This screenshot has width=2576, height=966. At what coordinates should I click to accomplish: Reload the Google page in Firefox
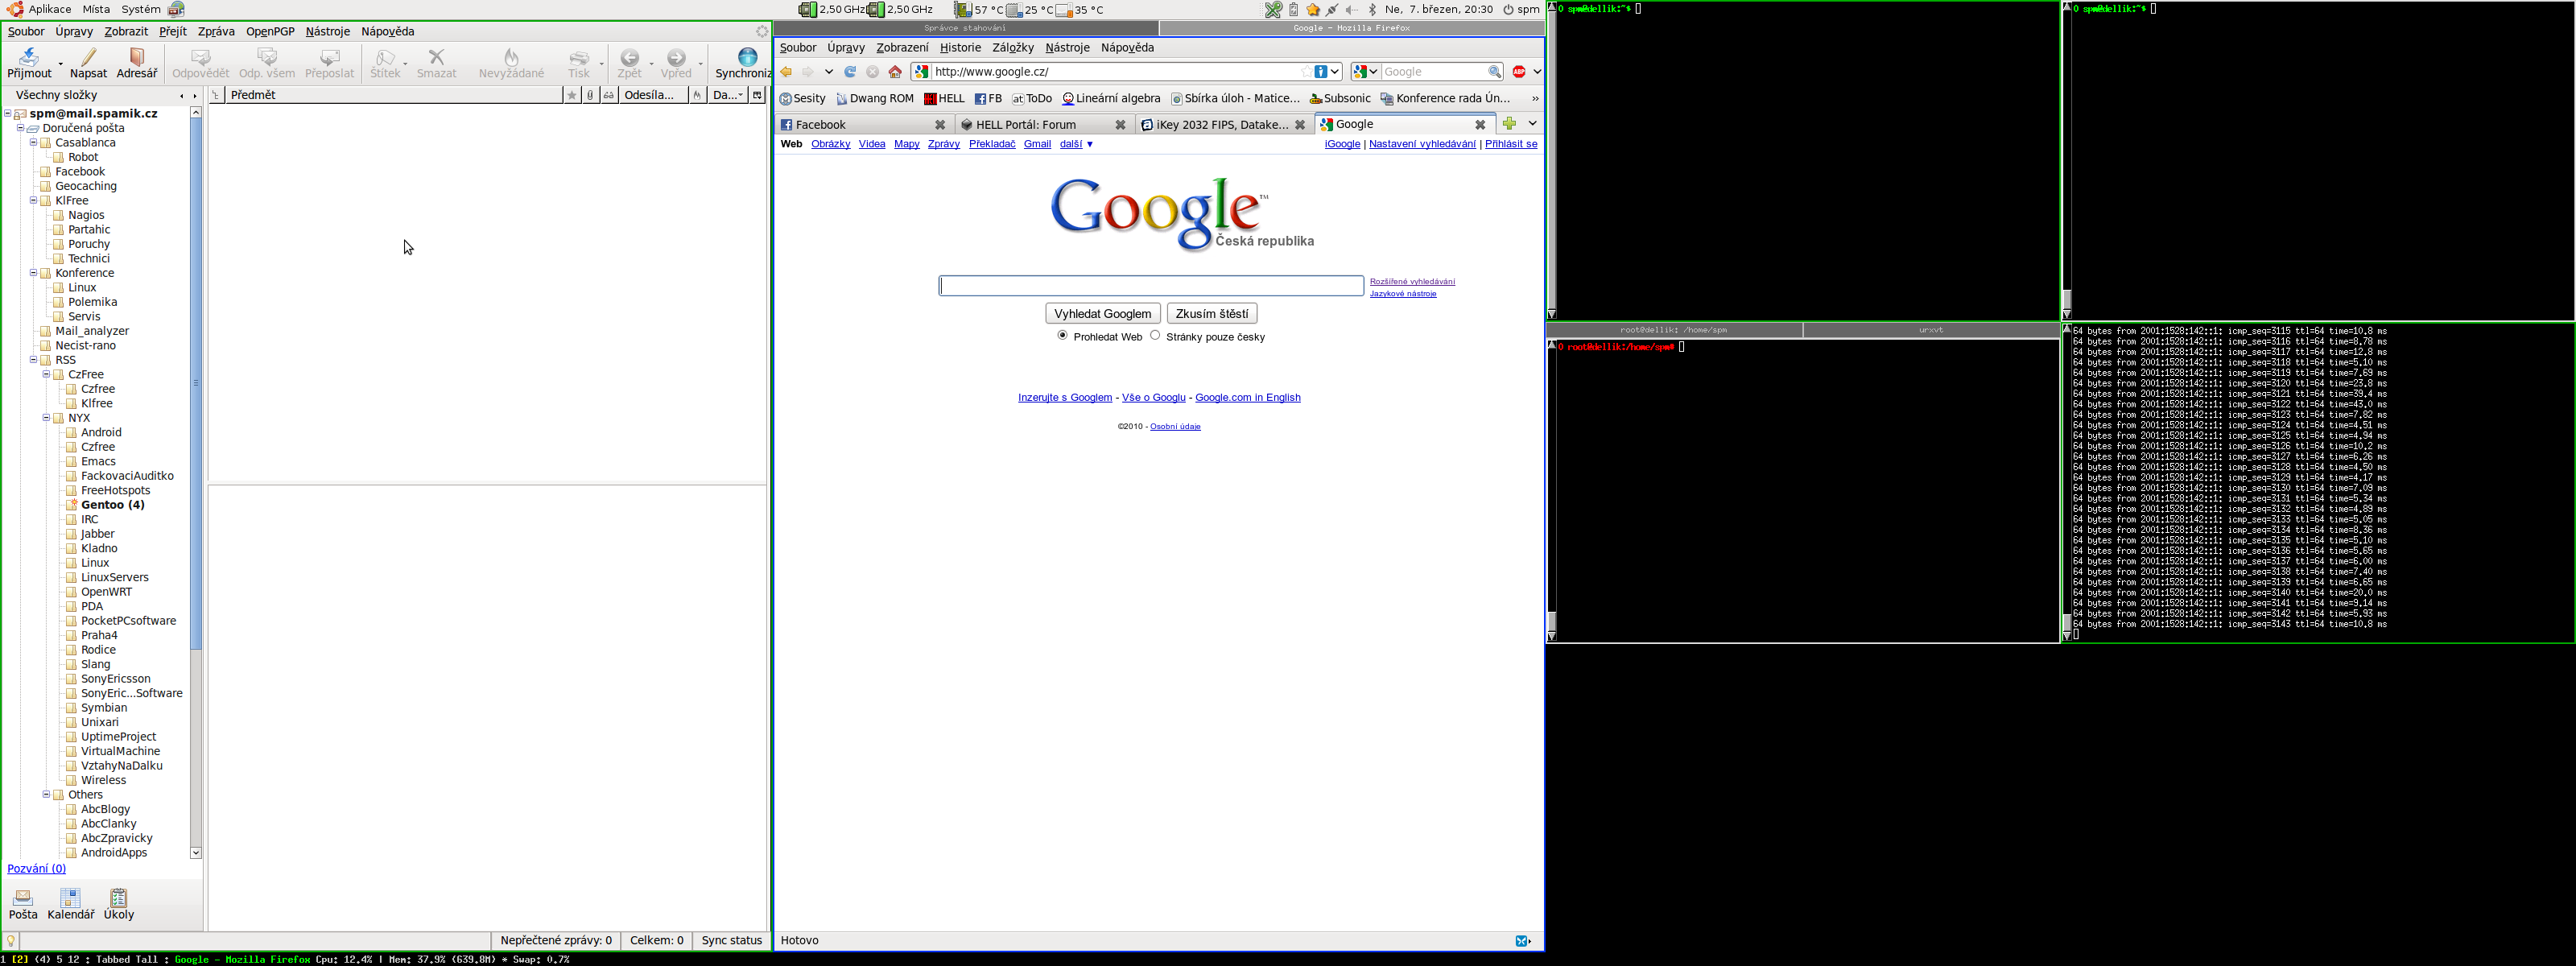click(850, 72)
